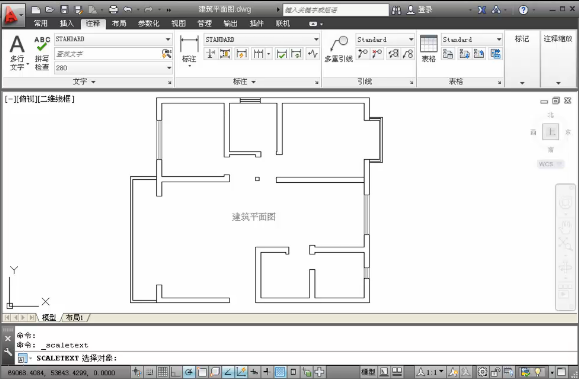Click the print icon in quick access toolbar
The width and height of the screenshot is (579, 379).
pyautogui.click(x=113, y=10)
